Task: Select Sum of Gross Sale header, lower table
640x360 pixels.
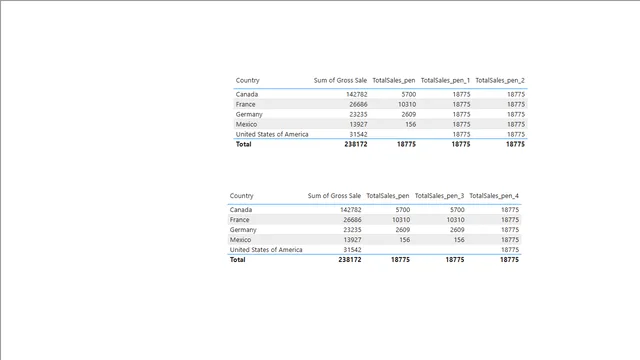Action: point(334,196)
